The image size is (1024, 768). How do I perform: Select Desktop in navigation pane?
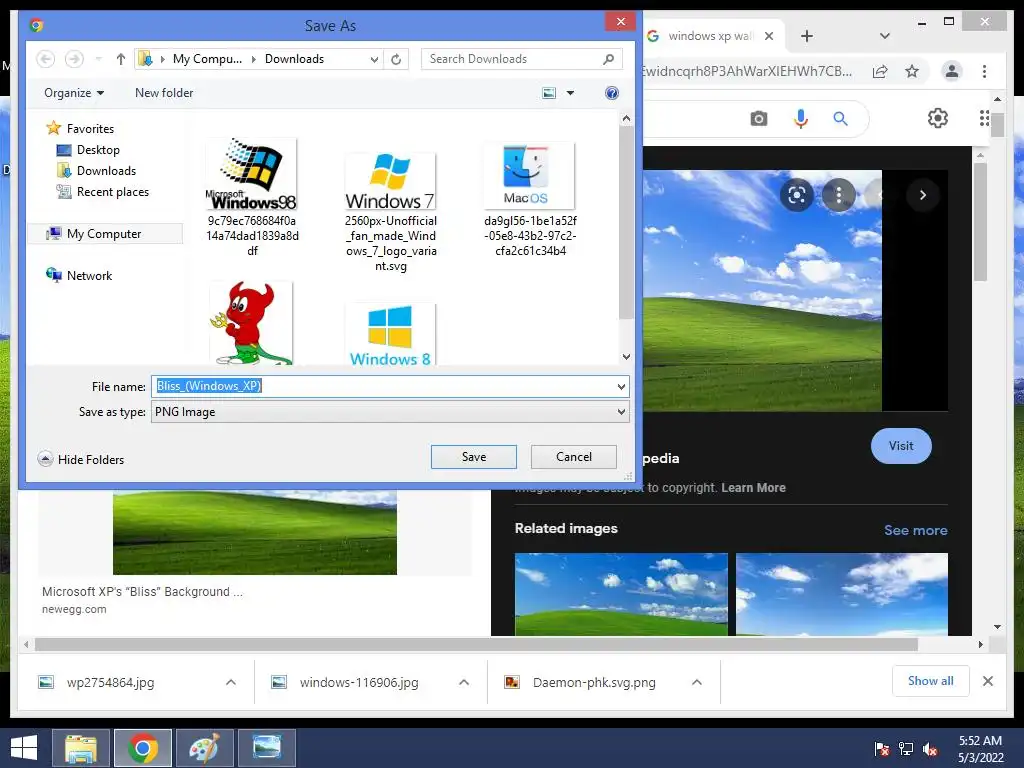[x=89, y=150]
